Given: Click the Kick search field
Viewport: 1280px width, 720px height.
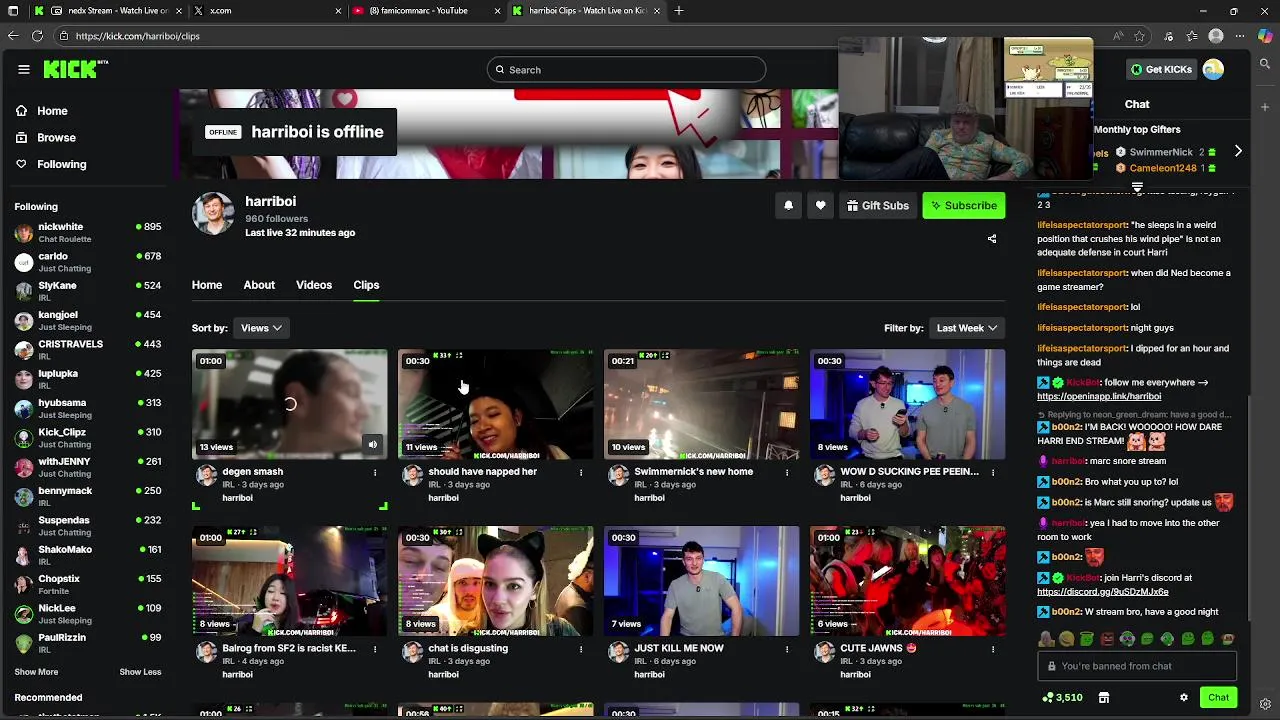Looking at the screenshot, I should point(627,69).
